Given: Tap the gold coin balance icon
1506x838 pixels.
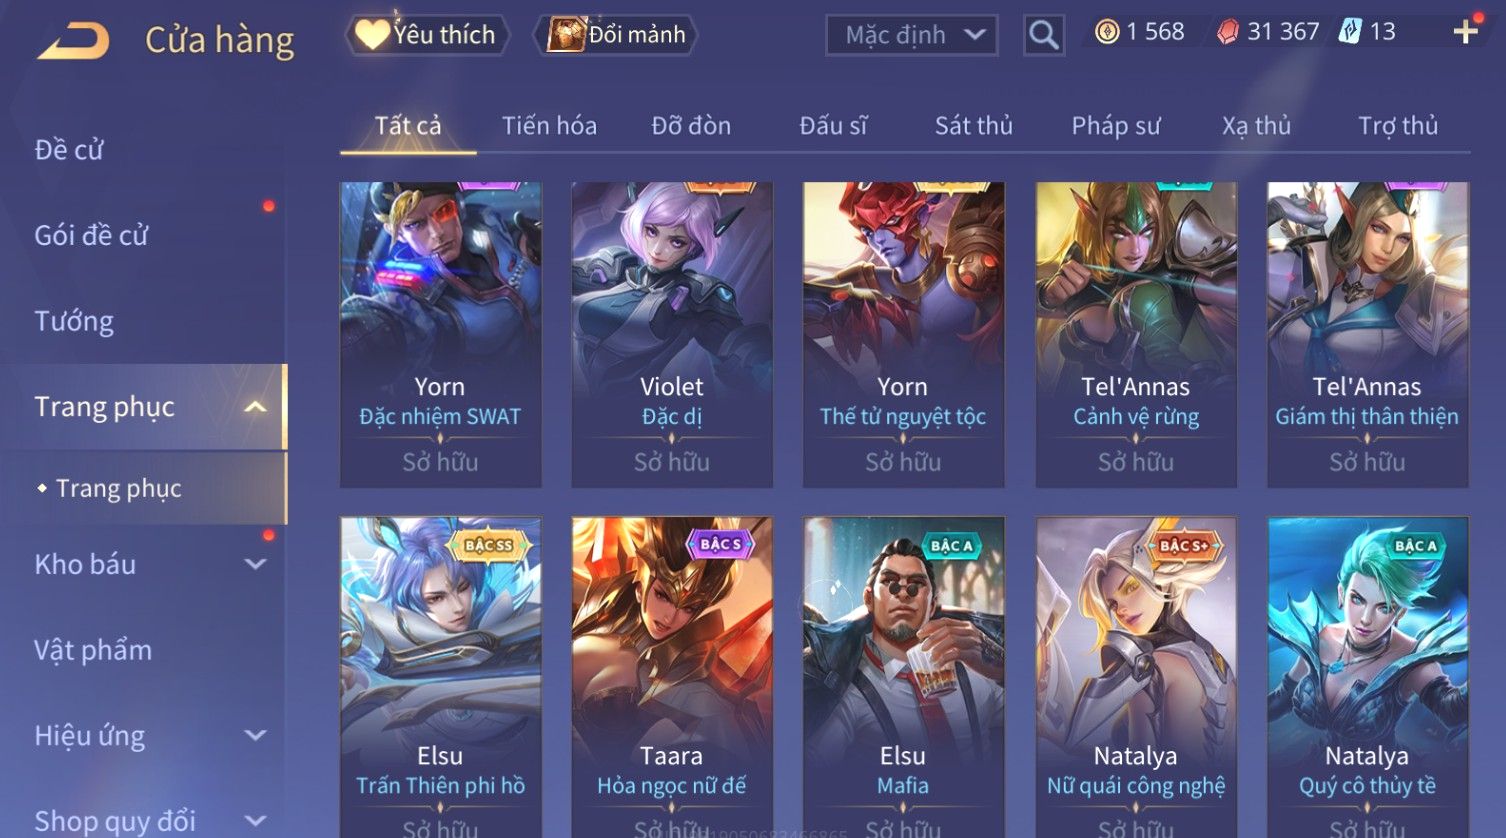Looking at the screenshot, I should (x=1107, y=32).
